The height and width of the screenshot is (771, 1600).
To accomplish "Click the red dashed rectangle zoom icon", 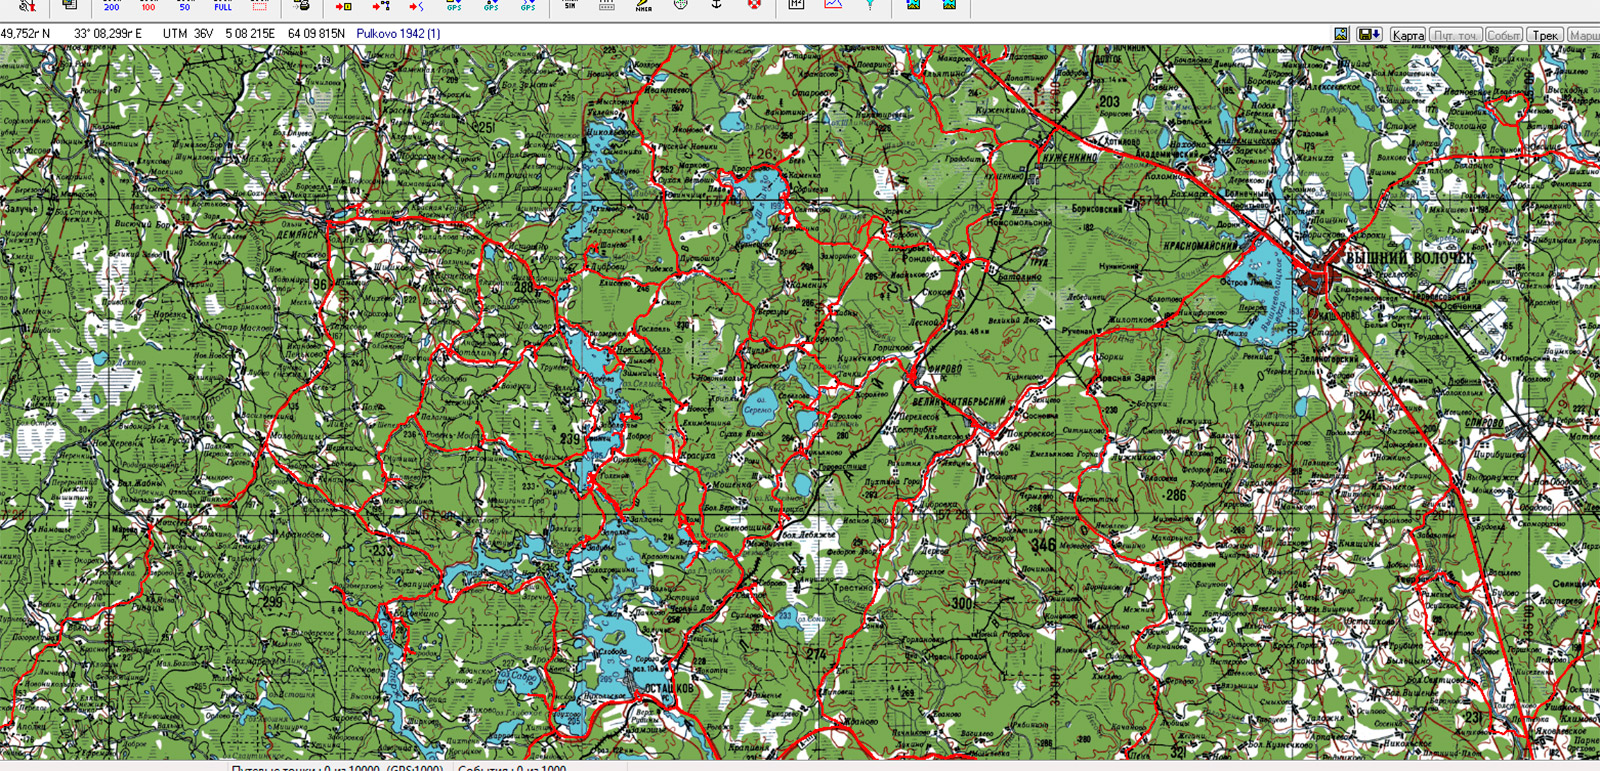I will click(260, 6).
